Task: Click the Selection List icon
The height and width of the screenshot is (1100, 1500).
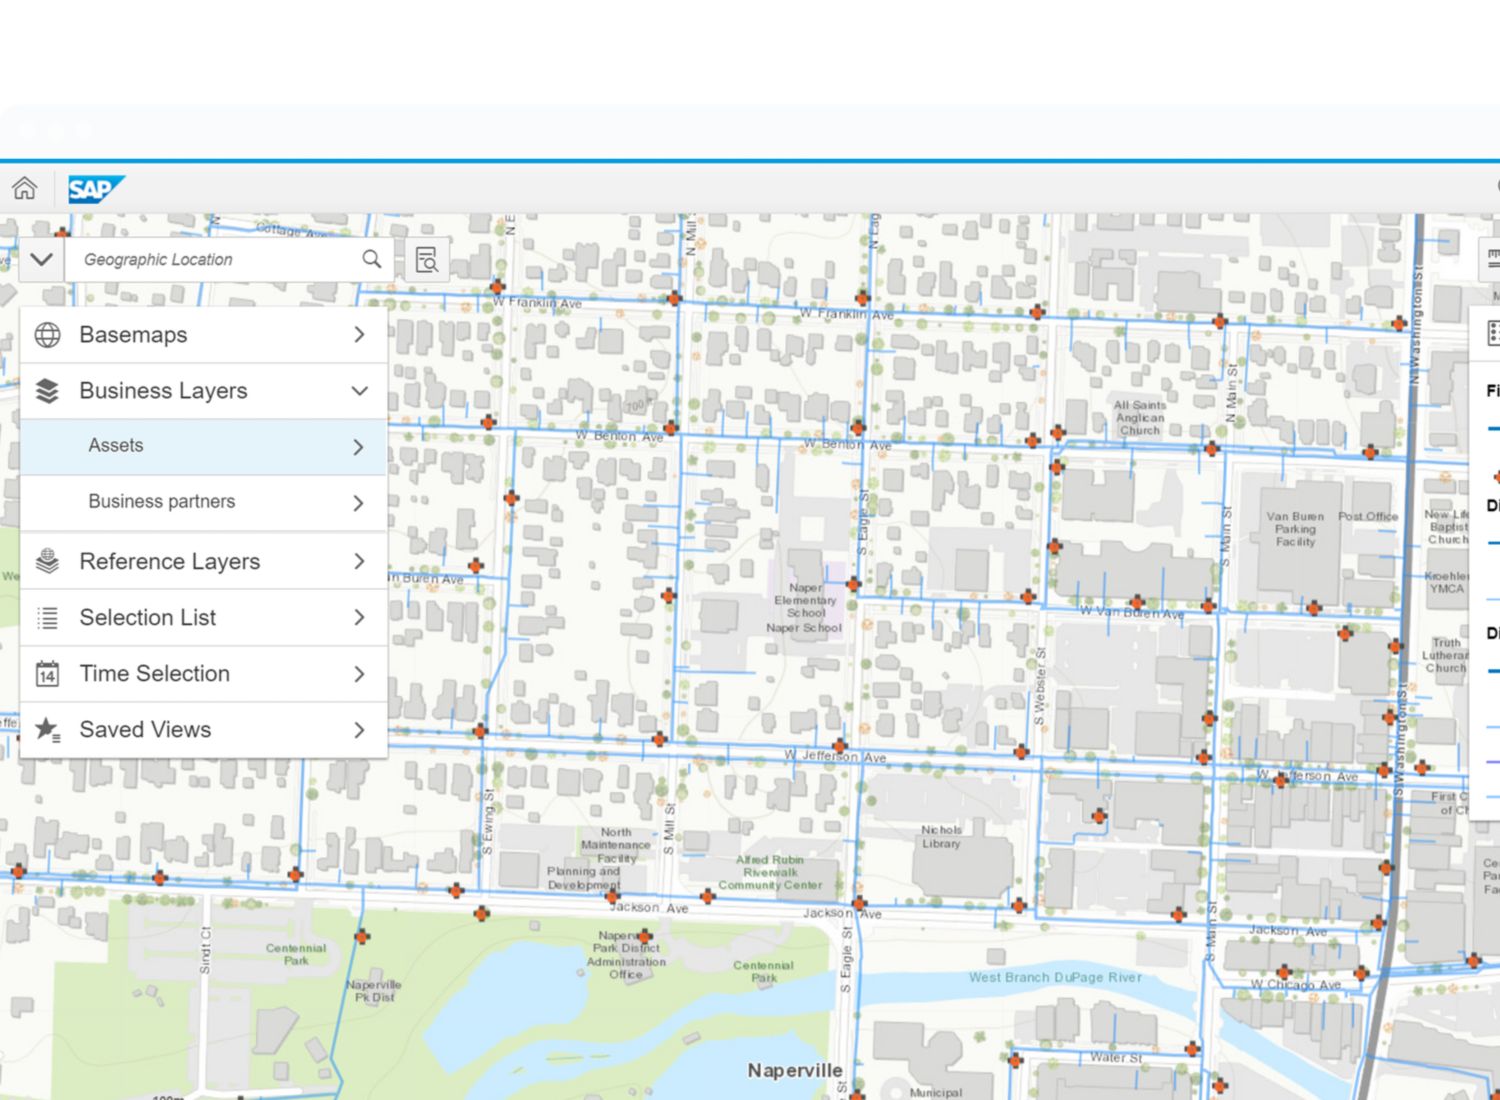Action: (x=47, y=618)
